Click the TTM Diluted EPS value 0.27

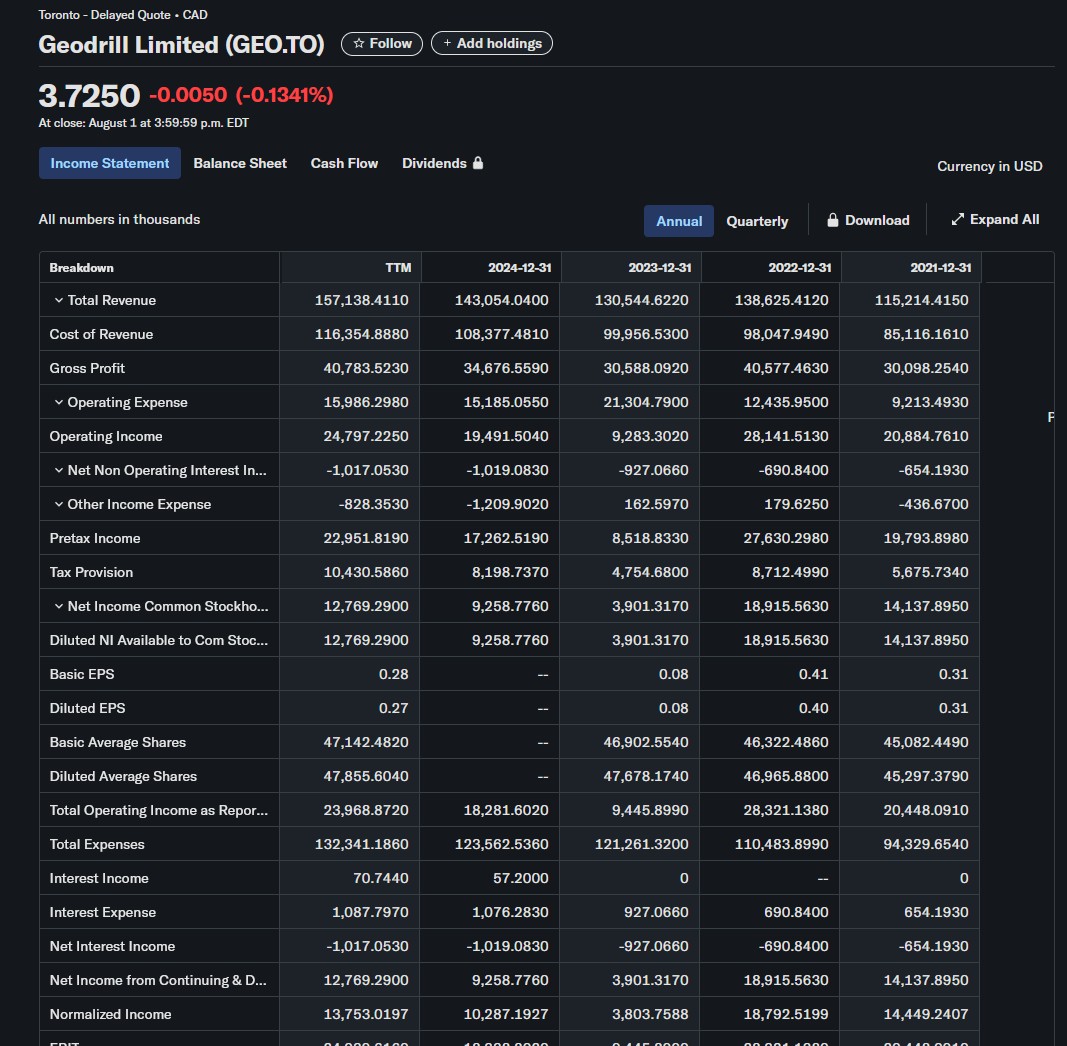click(394, 708)
